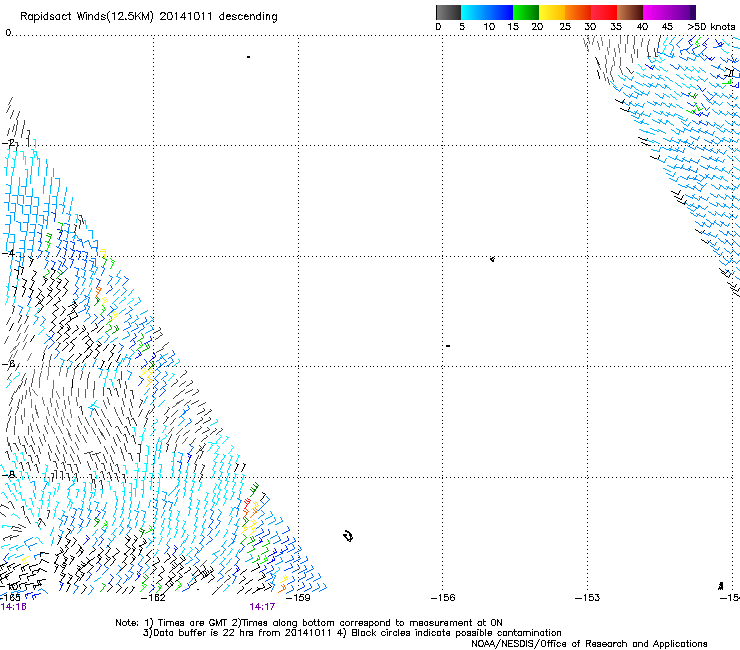Click the dark blue 10-15 knots color segment
The height and width of the screenshot is (650, 740).
500,12
